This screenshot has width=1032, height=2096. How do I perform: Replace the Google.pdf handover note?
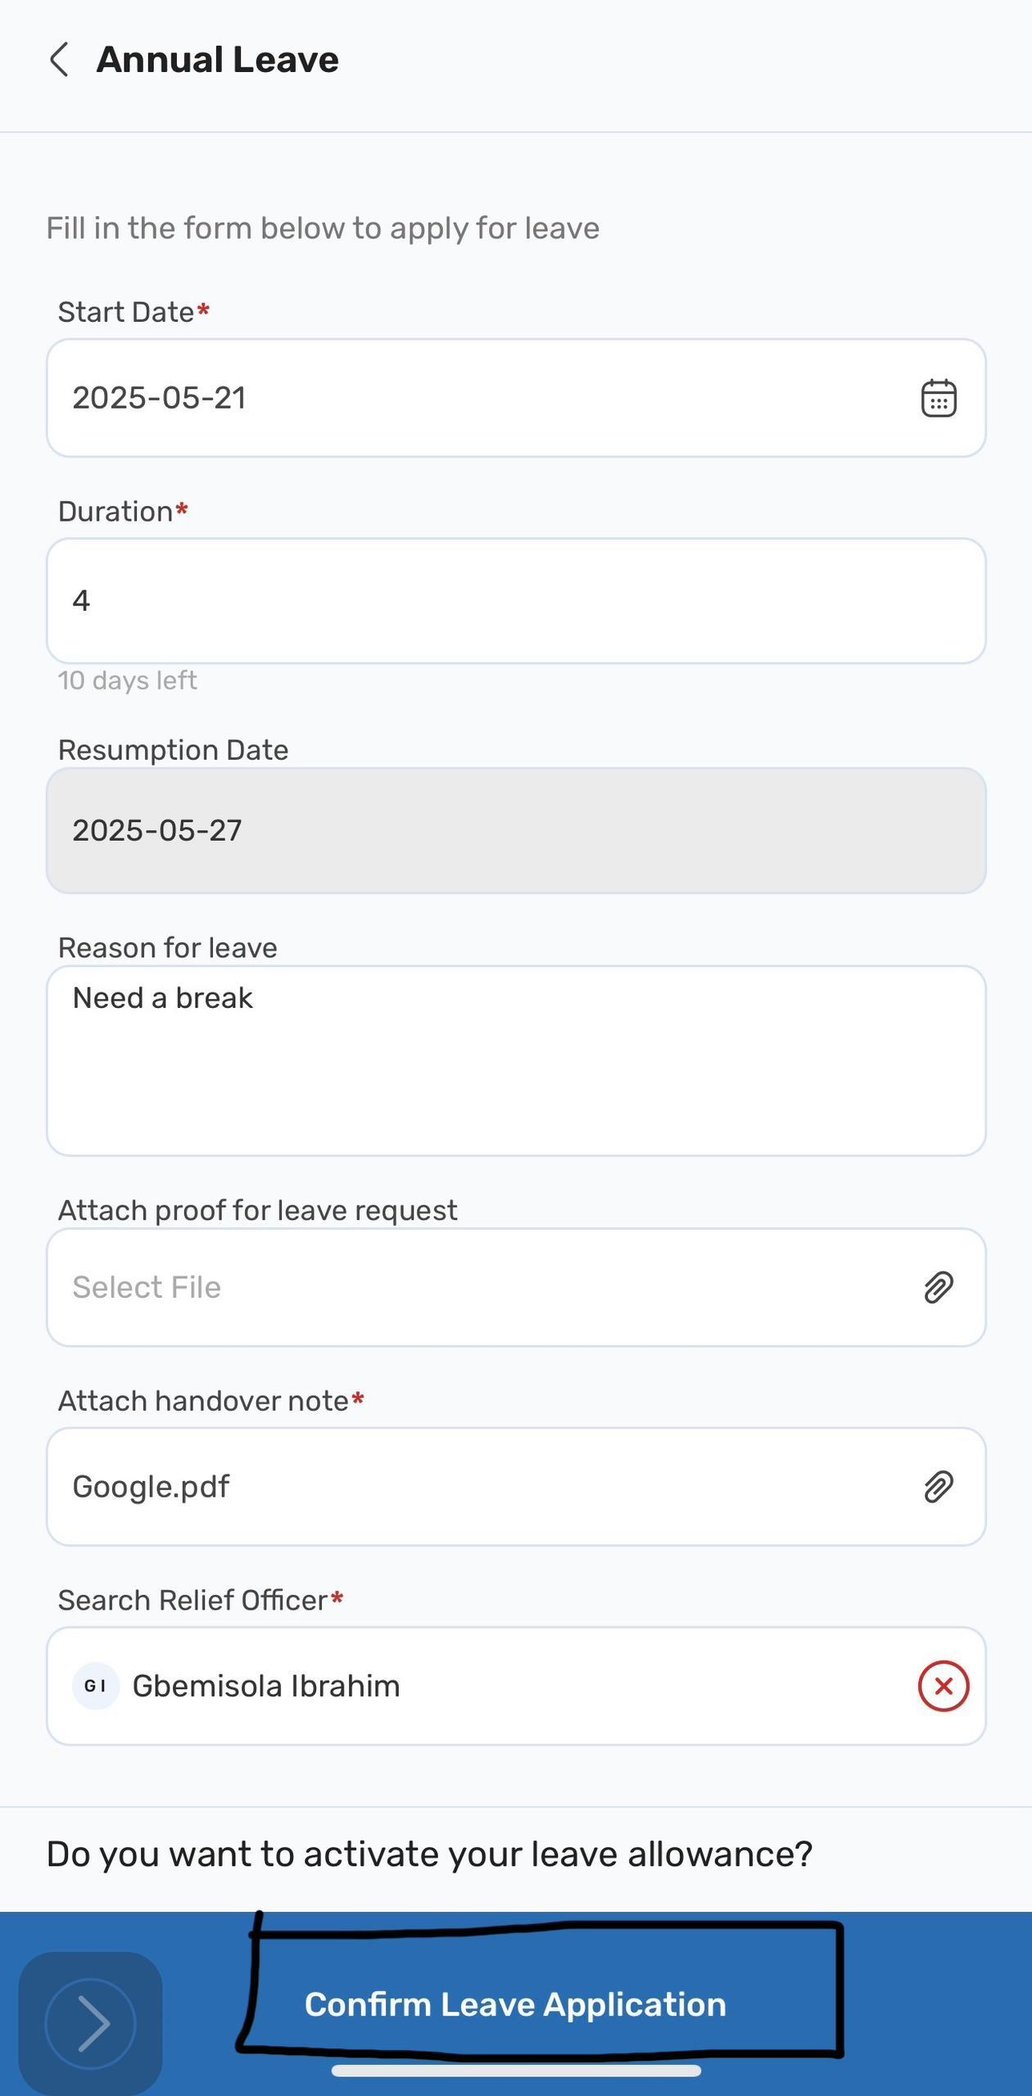[516, 1487]
